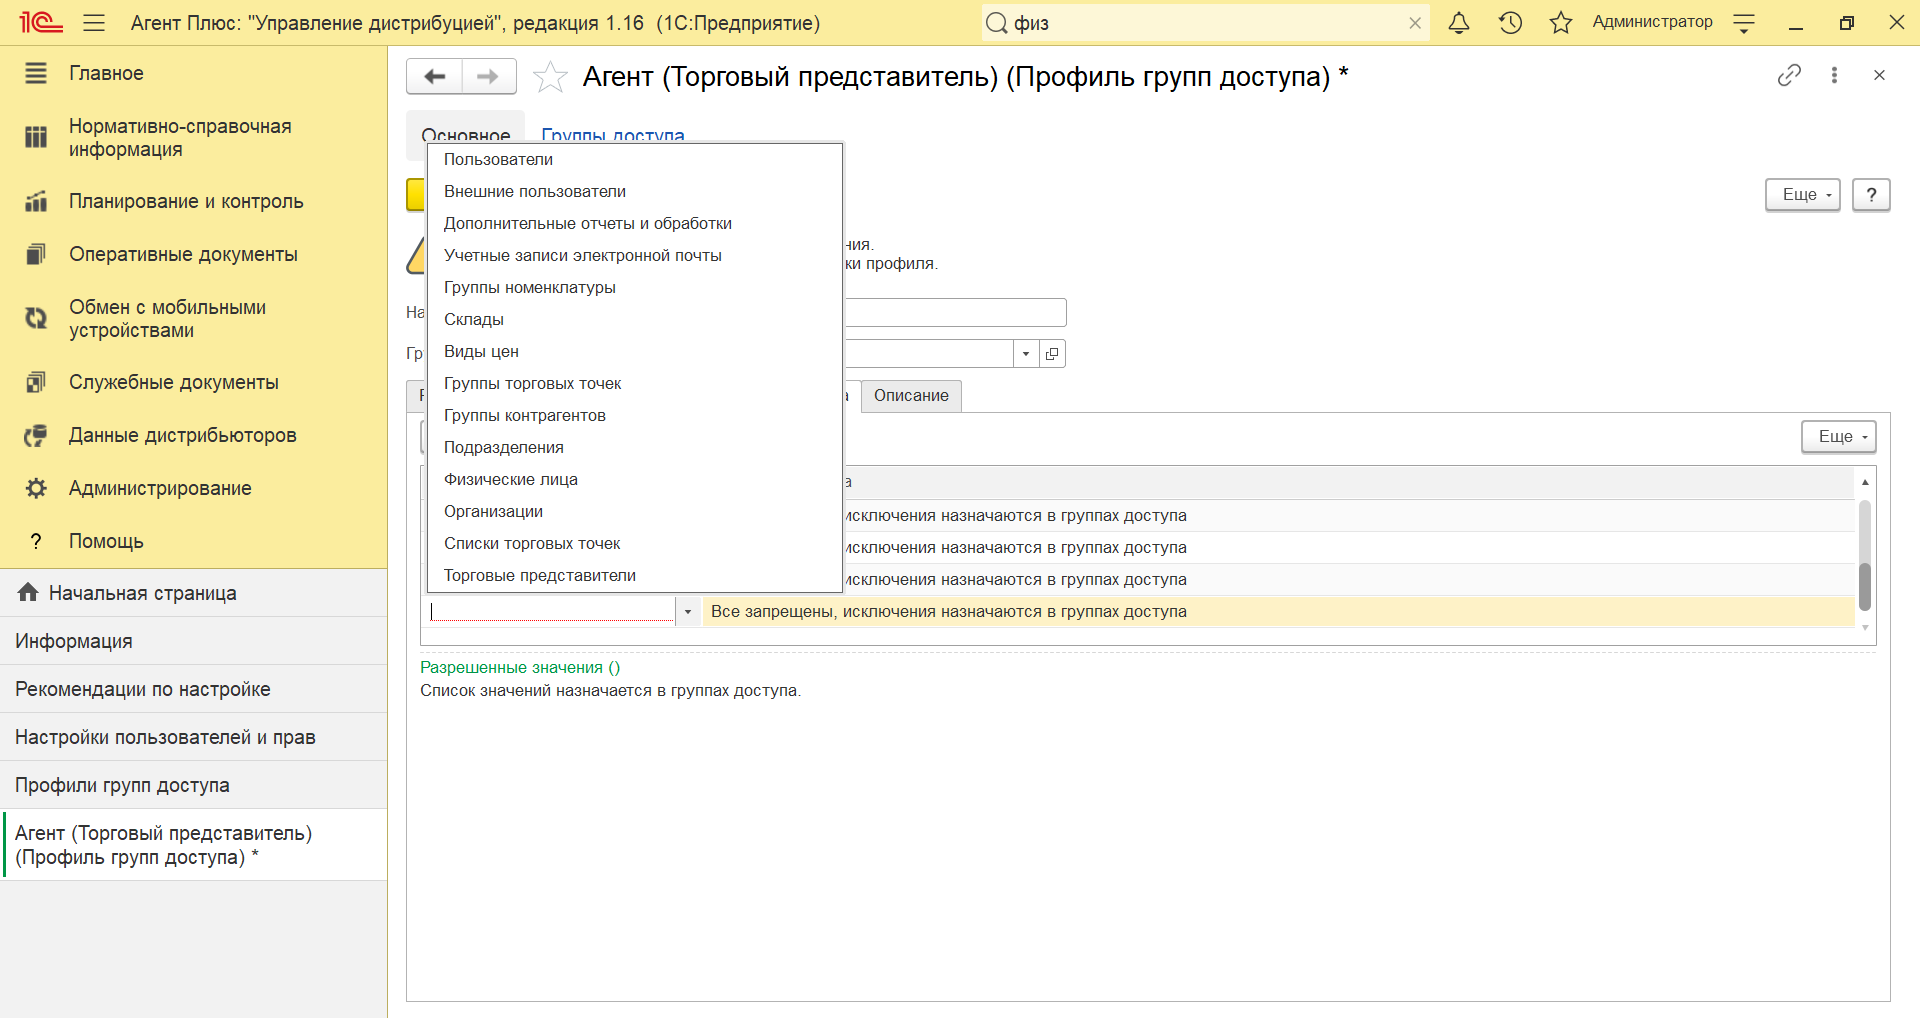
Task: Select Группы контрагентов option
Action: (x=635, y=416)
